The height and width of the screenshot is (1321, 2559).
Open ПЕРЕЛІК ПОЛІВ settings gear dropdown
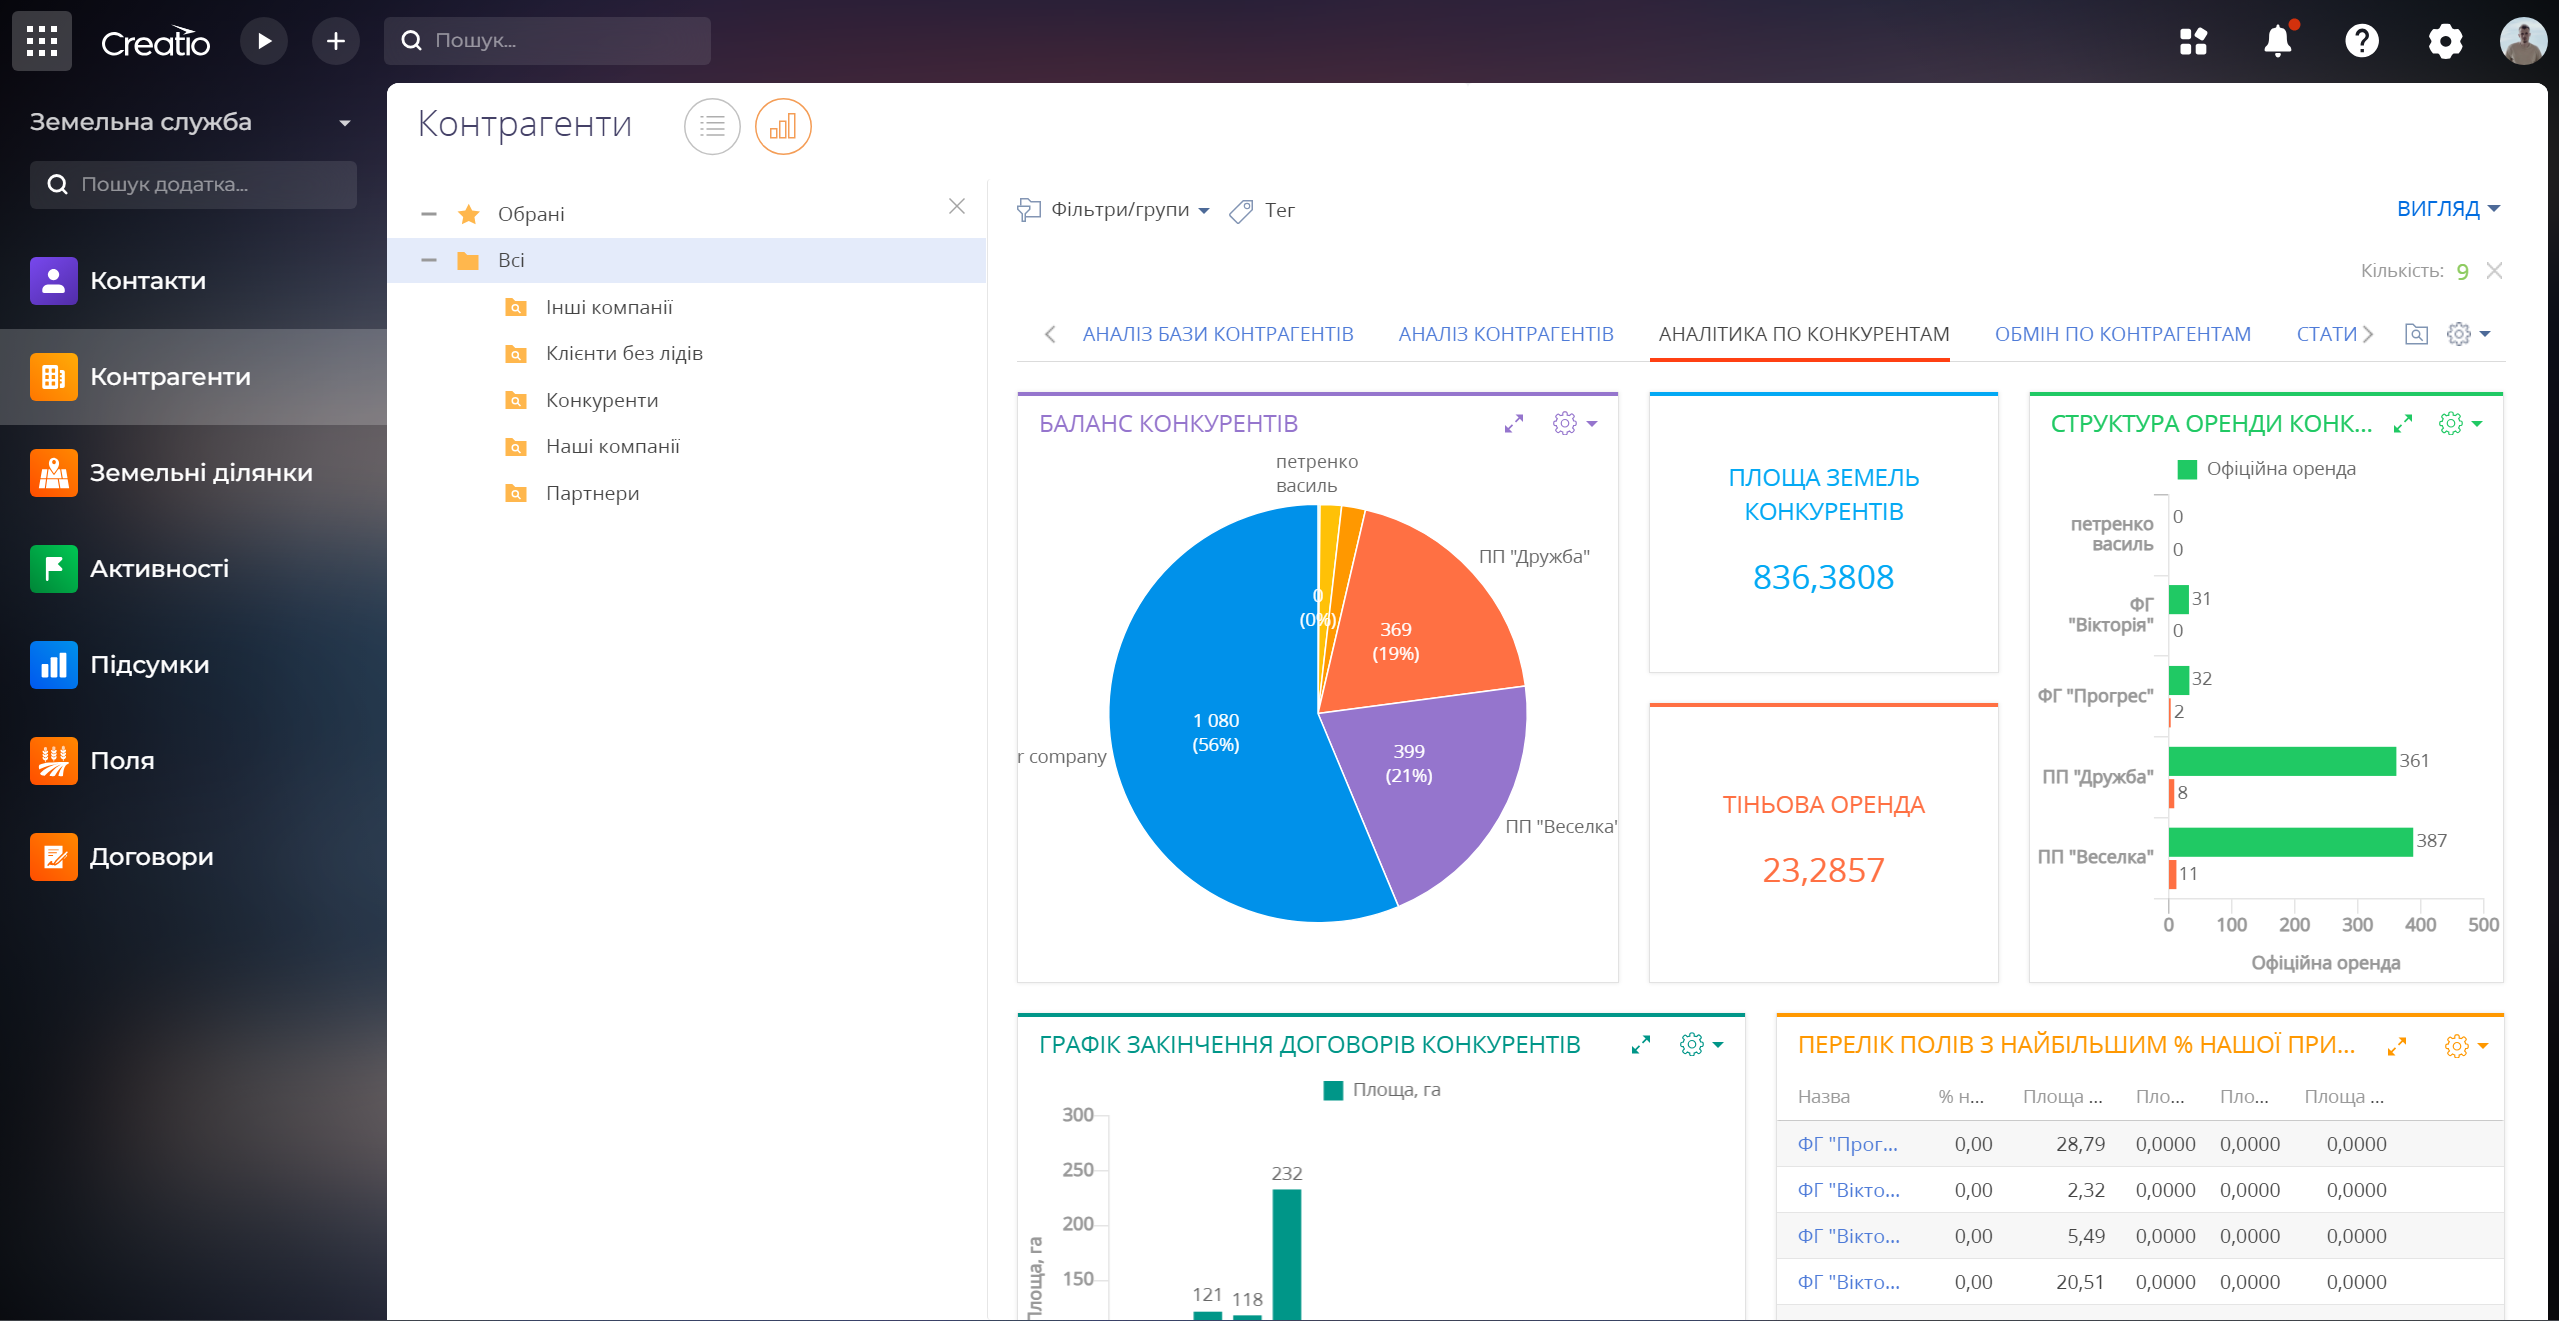pos(2466,1046)
